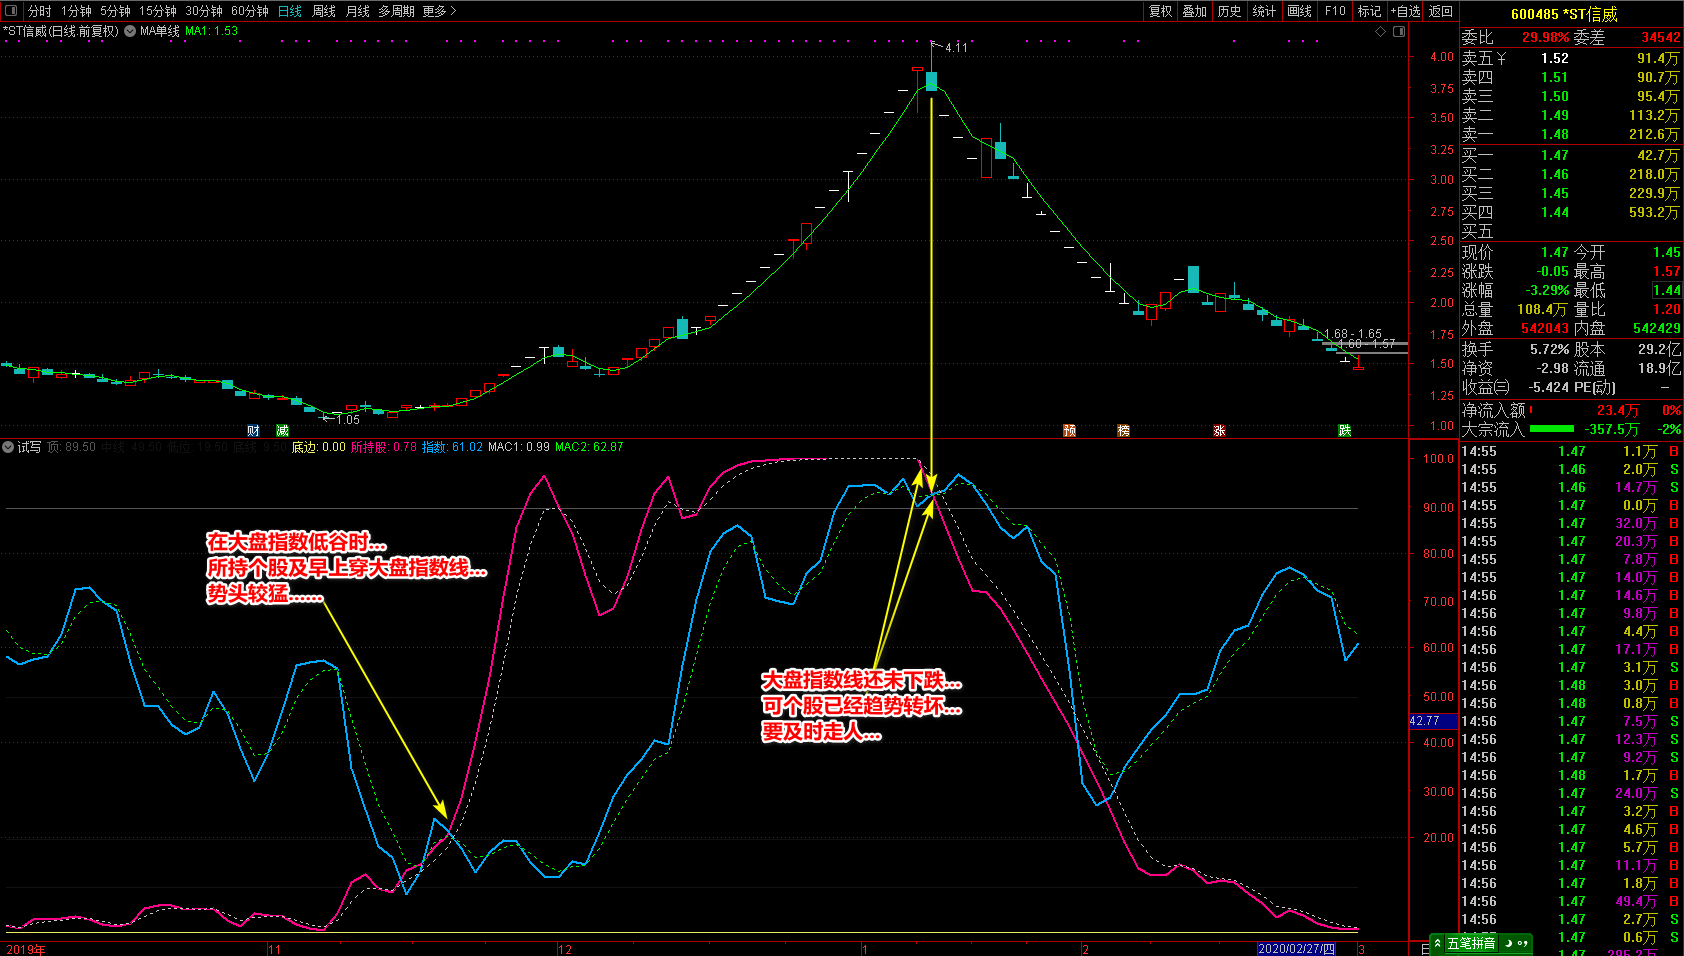1684x956 pixels.
Task: Click the 财 finance marker on chart
Action: pyautogui.click(x=253, y=431)
